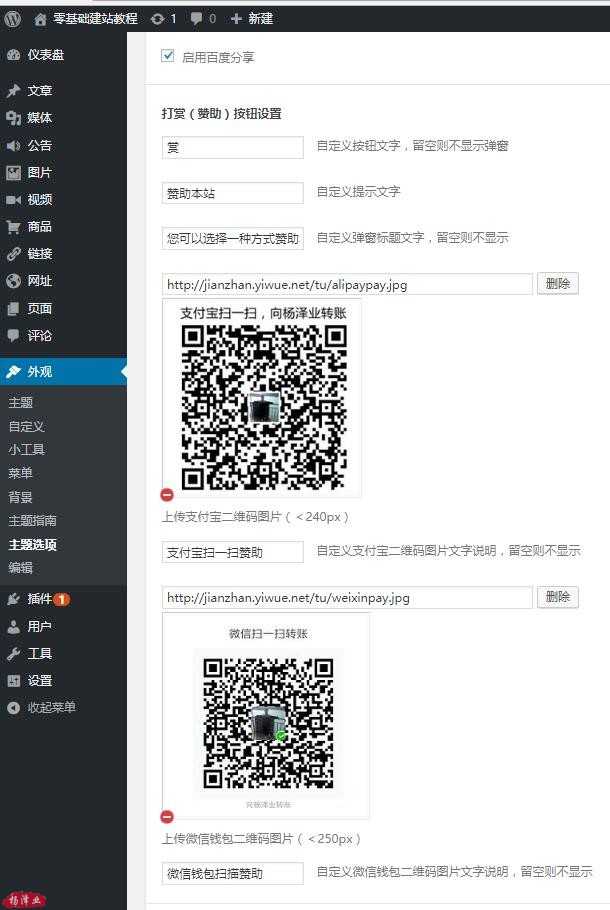Image resolution: width=610 pixels, height=910 pixels.
Task: Collapse the menu via 收起菜单 arrow icon
Action: click(13, 707)
